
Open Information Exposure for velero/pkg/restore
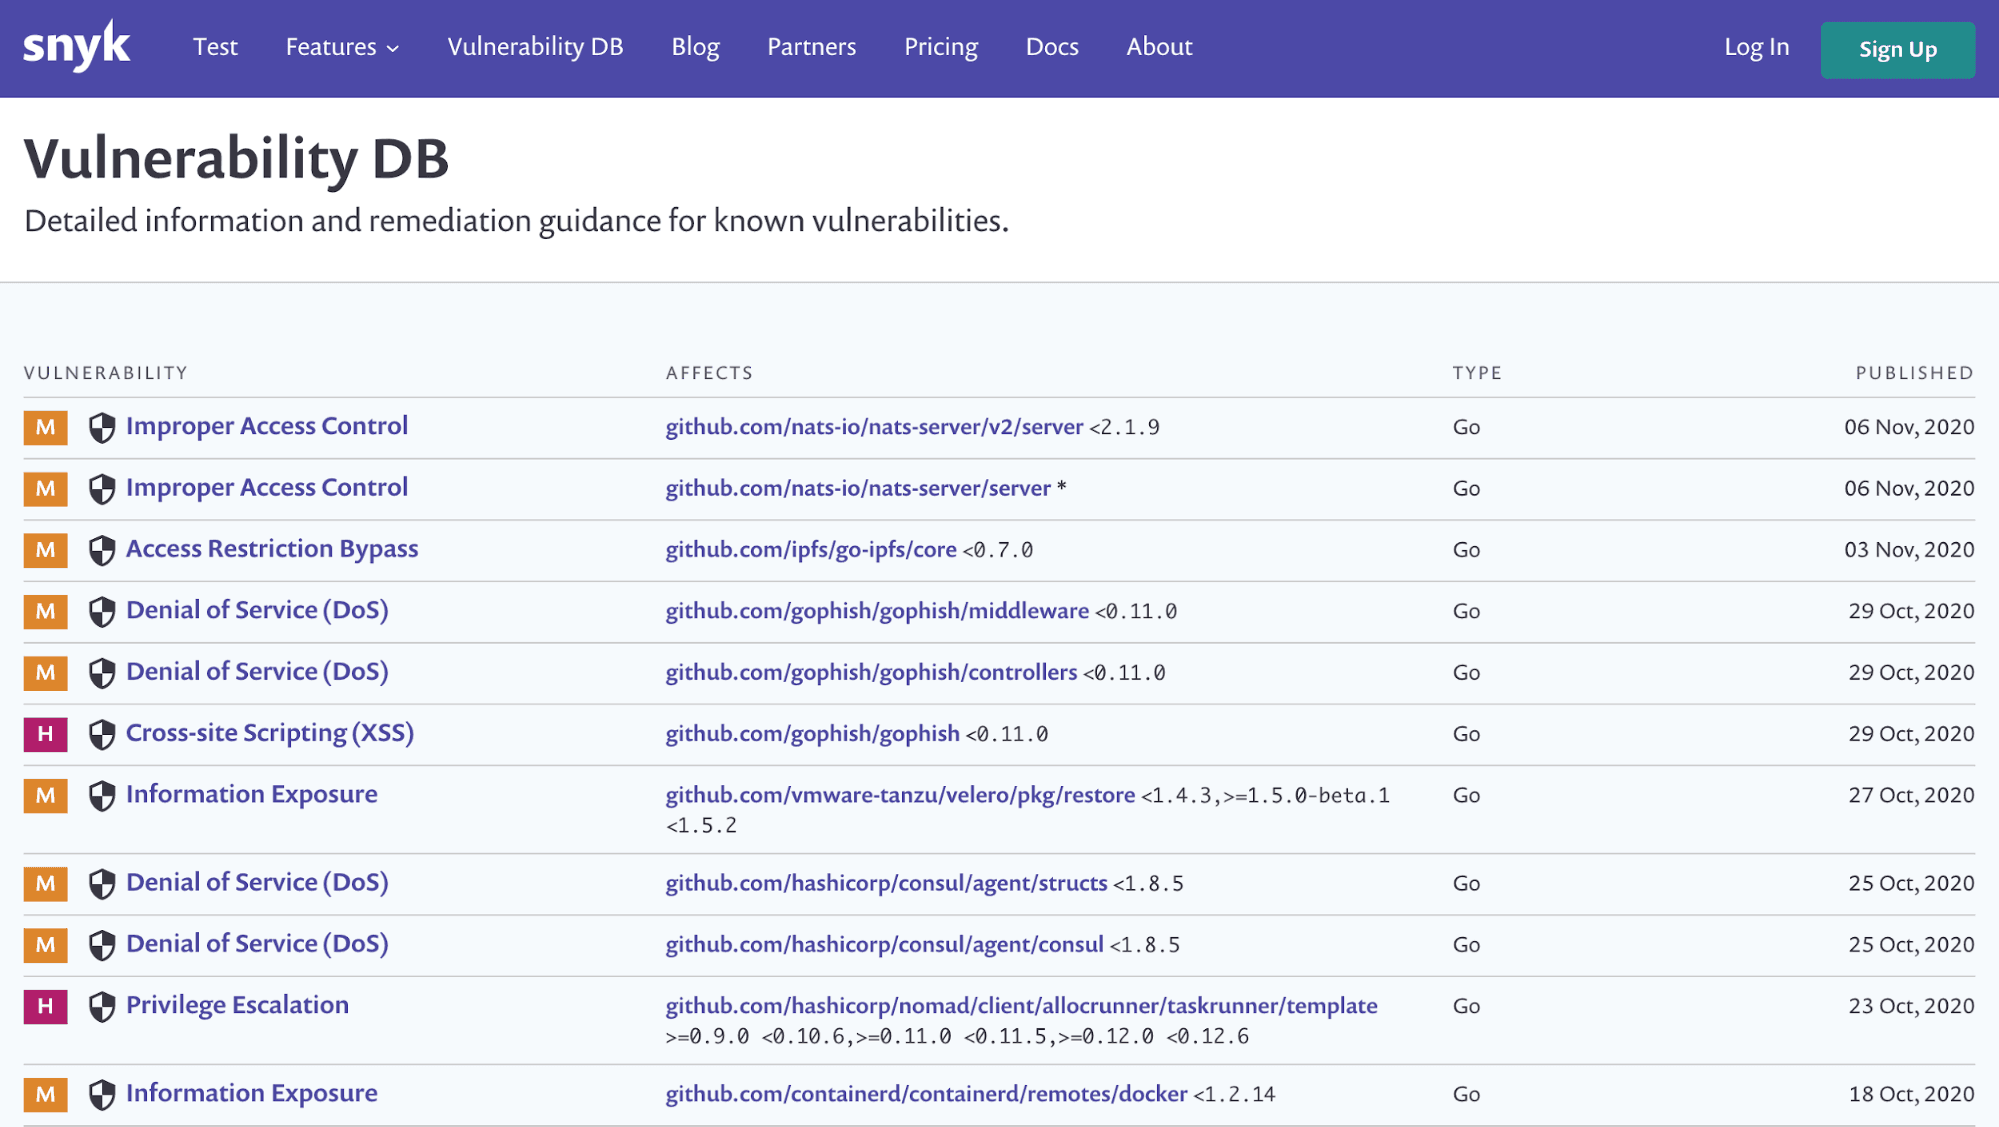(x=252, y=794)
